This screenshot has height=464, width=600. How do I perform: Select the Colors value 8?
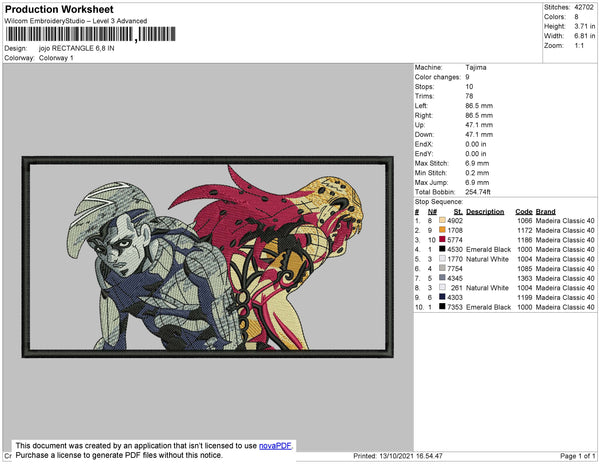[576, 17]
